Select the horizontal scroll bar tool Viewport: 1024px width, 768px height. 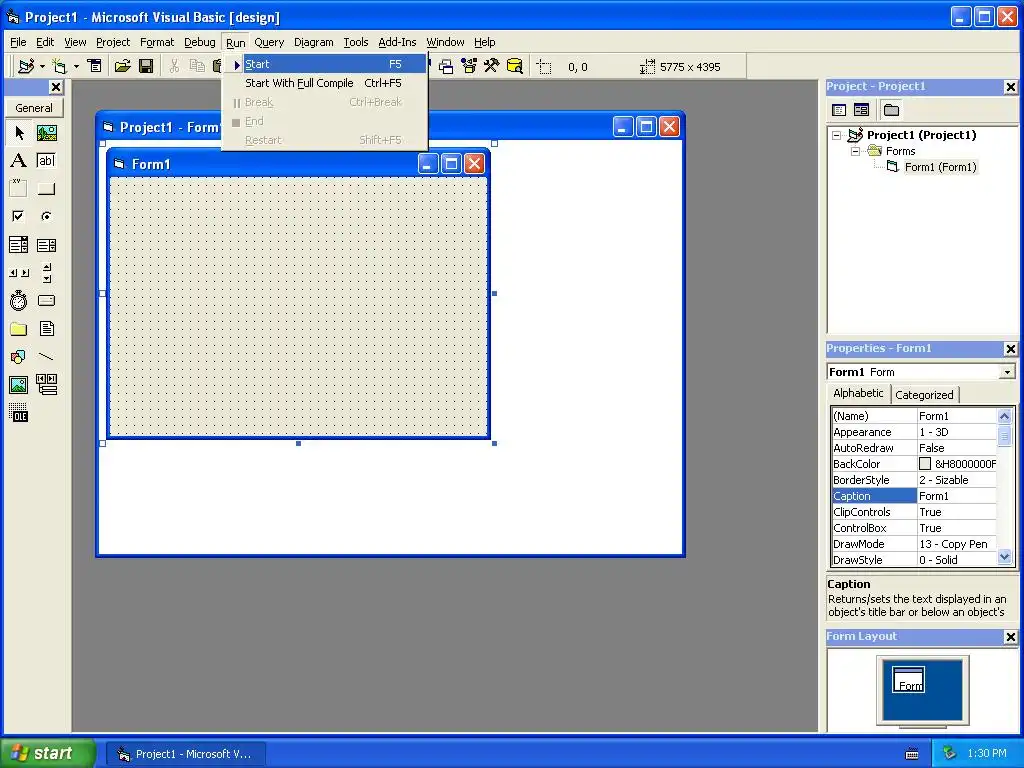(x=18, y=273)
